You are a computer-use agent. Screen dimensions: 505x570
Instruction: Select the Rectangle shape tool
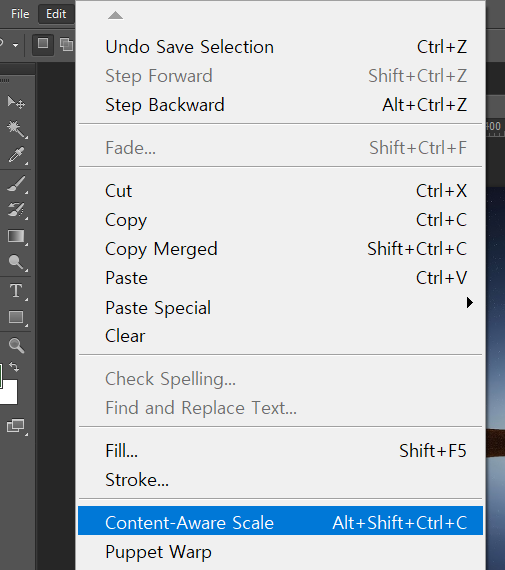[16, 317]
